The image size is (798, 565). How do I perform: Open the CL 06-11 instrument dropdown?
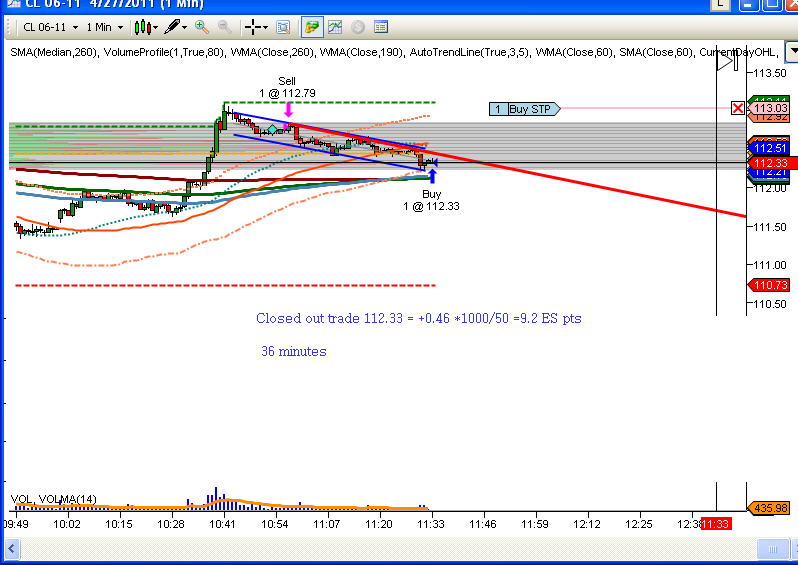51,27
